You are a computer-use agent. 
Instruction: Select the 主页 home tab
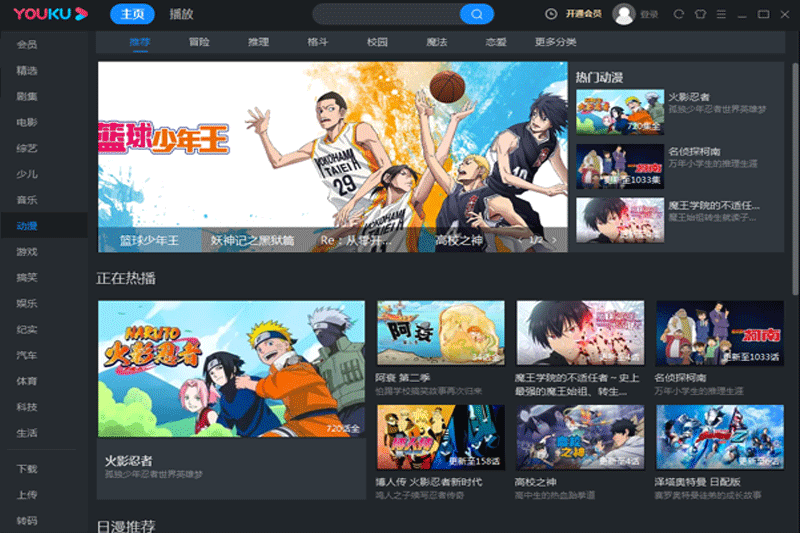132,14
